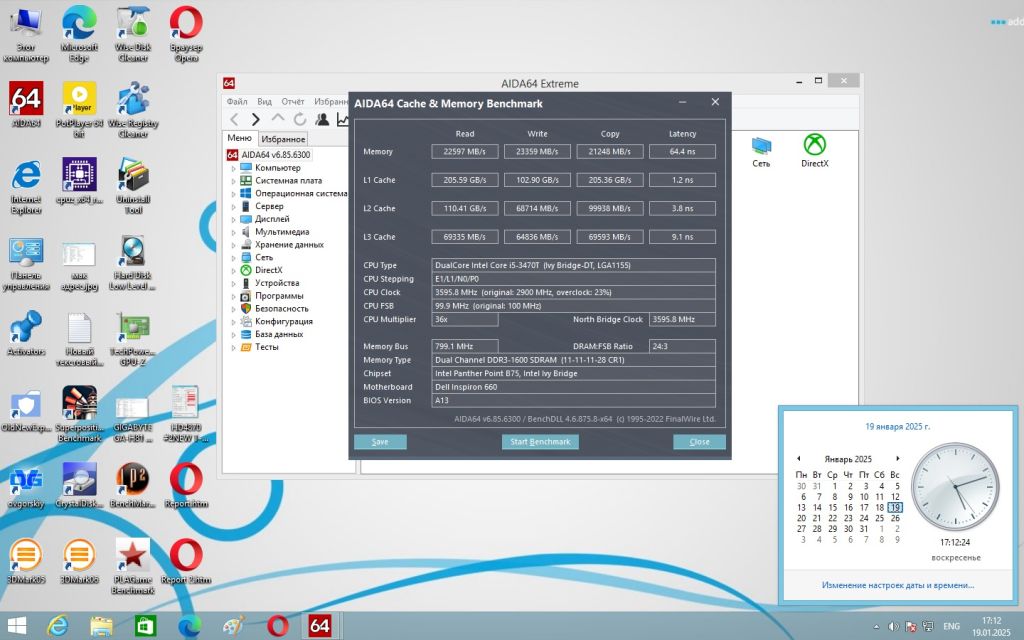Go to next month in calendar
Image resolution: width=1024 pixels, height=640 pixels.
point(898,458)
